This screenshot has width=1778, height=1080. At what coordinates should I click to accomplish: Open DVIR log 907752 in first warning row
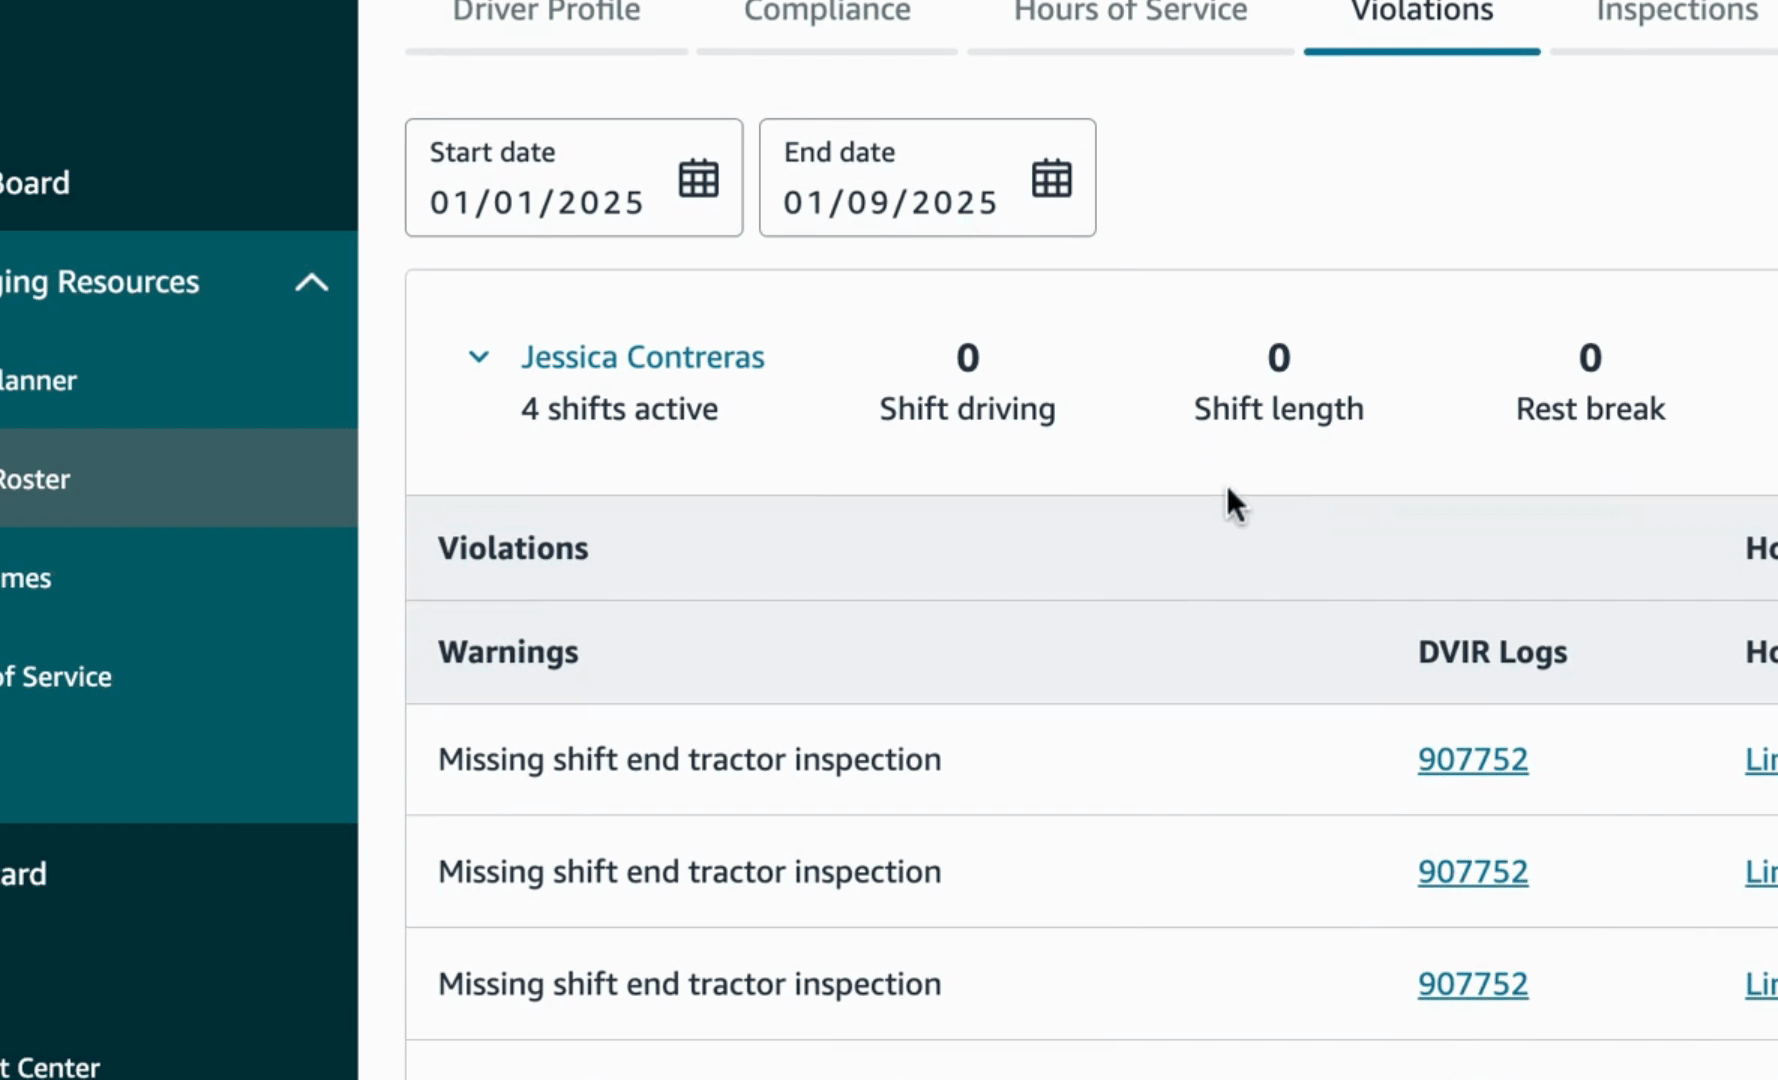pyautogui.click(x=1472, y=760)
